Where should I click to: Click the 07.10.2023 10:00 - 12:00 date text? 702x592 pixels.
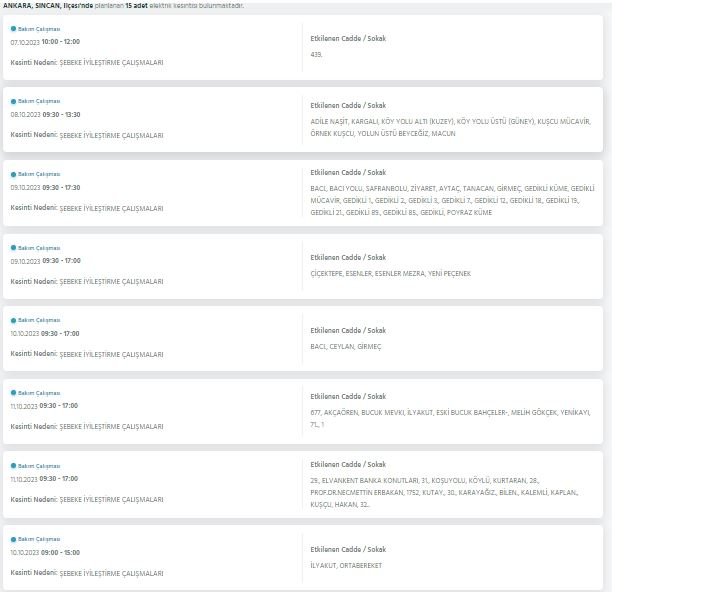tap(45, 42)
